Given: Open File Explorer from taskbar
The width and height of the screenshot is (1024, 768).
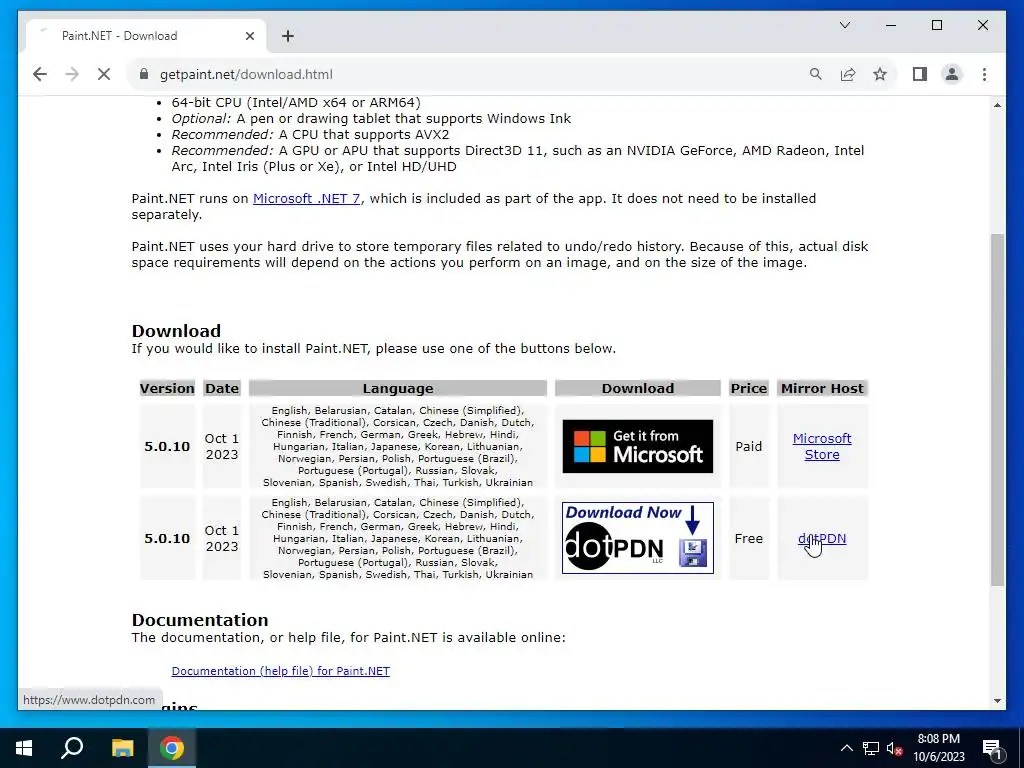Looking at the screenshot, I should click(122, 748).
